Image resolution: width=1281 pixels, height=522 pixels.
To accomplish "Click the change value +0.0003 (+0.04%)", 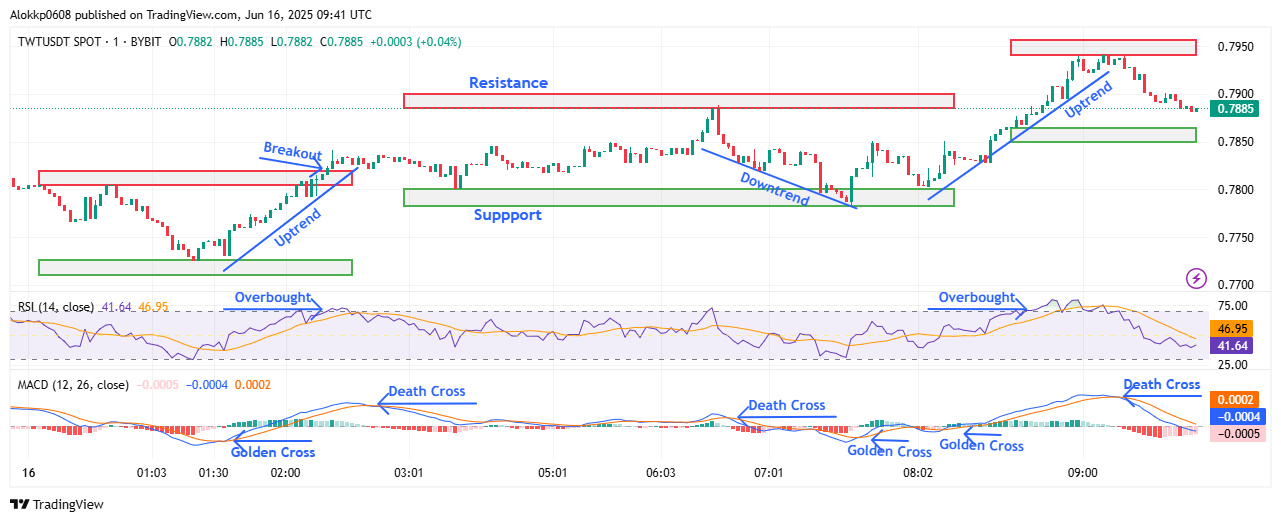I will pos(416,42).
